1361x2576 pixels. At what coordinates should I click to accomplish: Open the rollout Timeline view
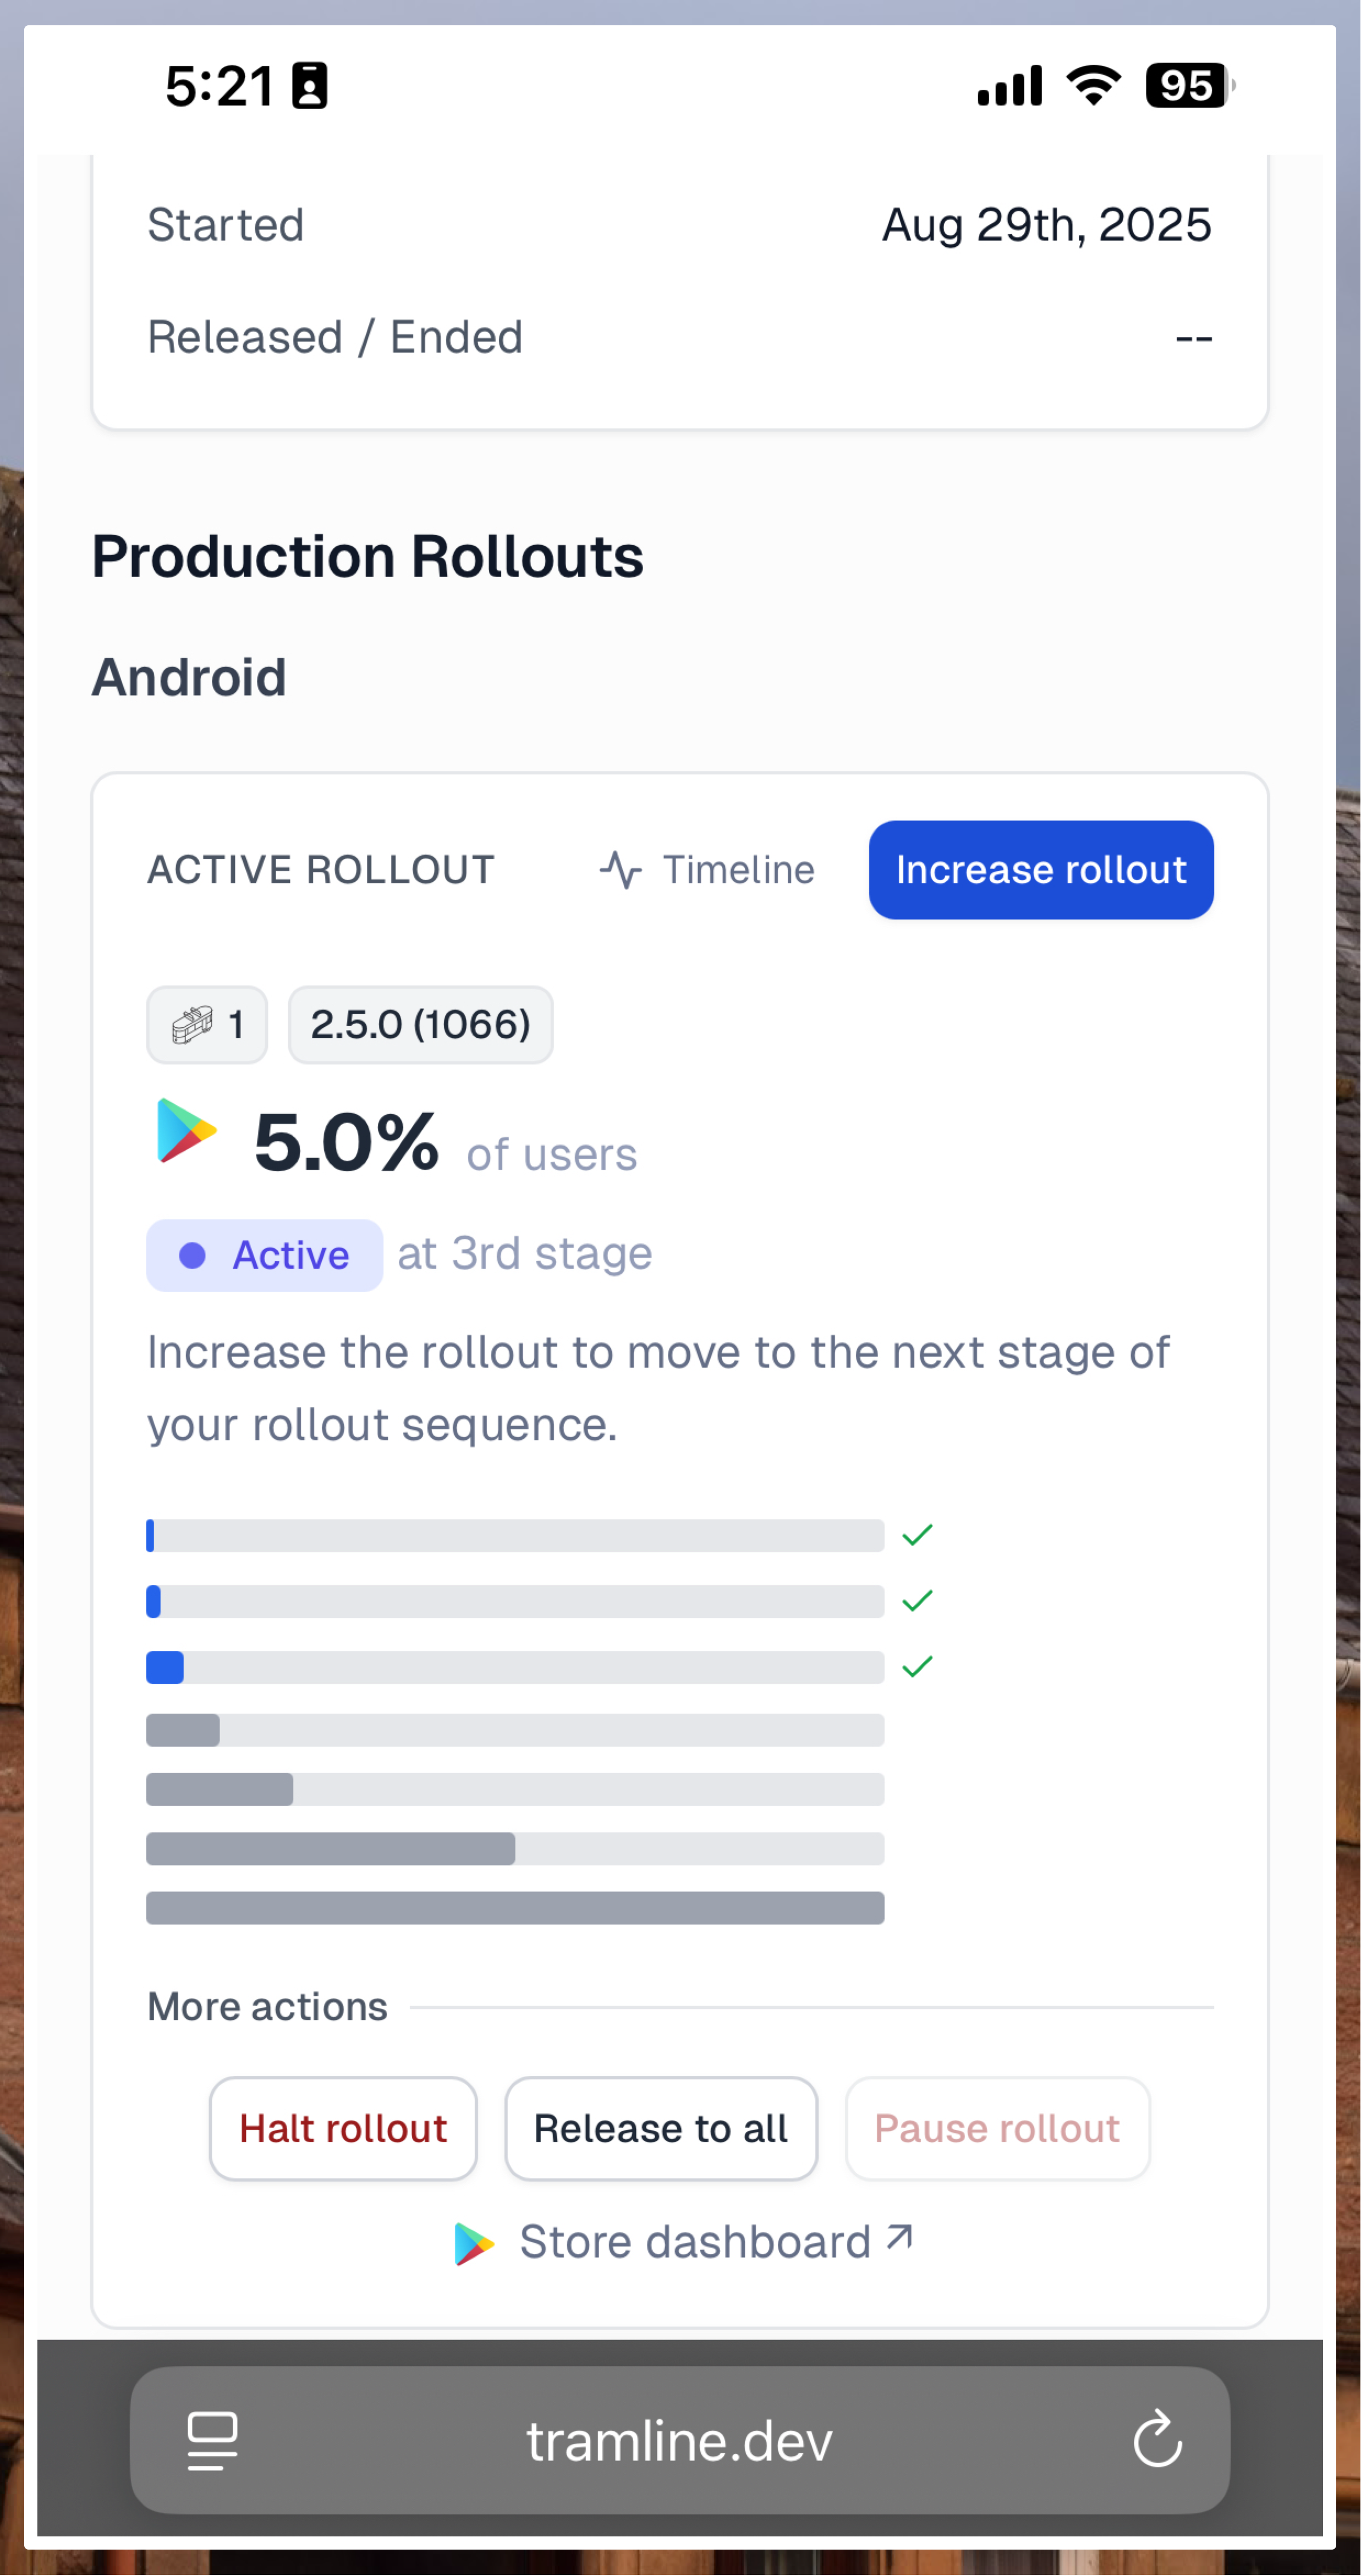pyautogui.click(x=706, y=870)
